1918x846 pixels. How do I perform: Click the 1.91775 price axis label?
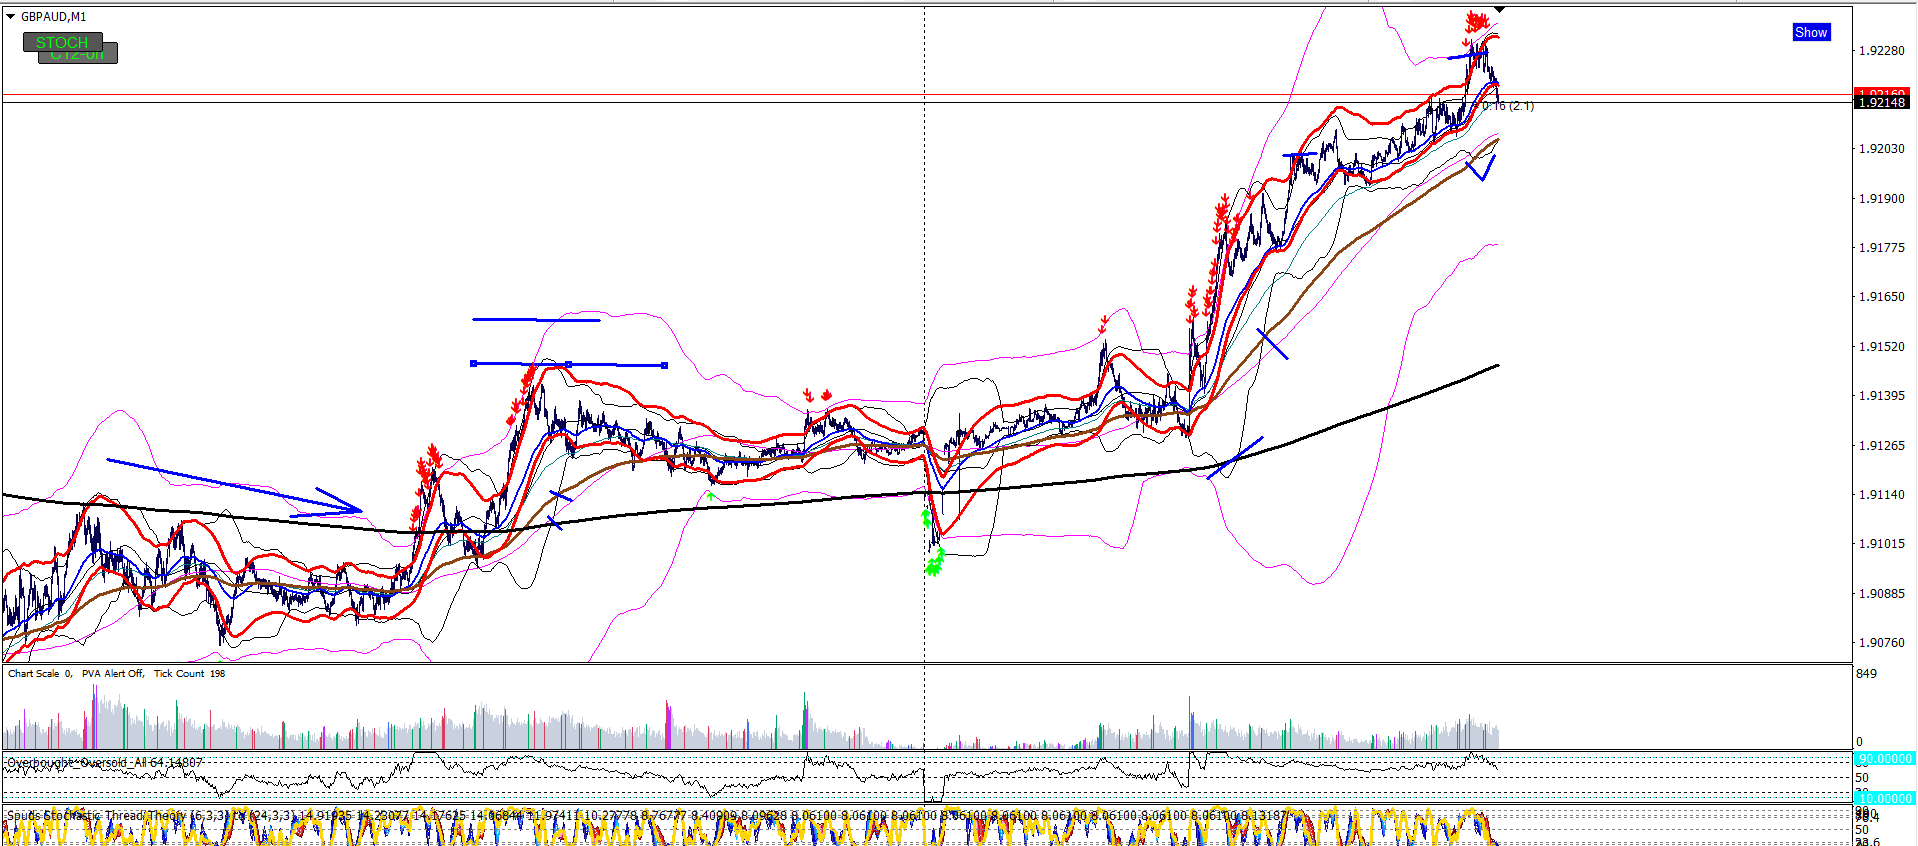coord(1881,248)
